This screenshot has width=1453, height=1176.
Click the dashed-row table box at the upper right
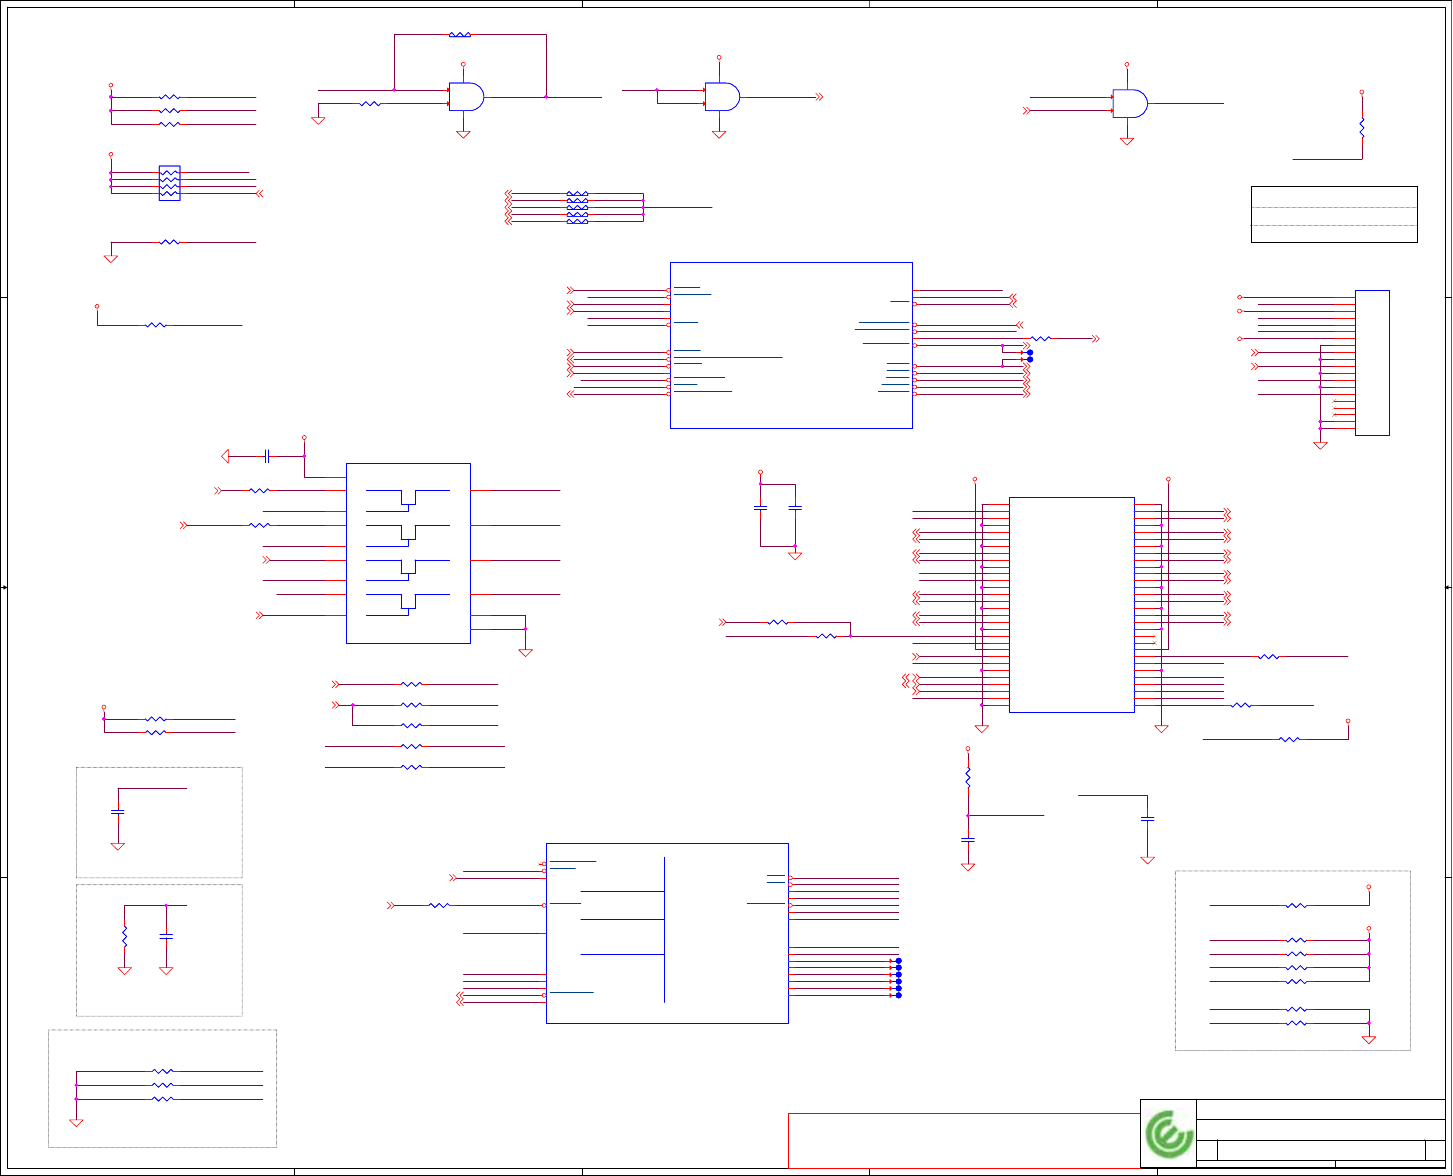pyautogui.click(x=1334, y=214)
